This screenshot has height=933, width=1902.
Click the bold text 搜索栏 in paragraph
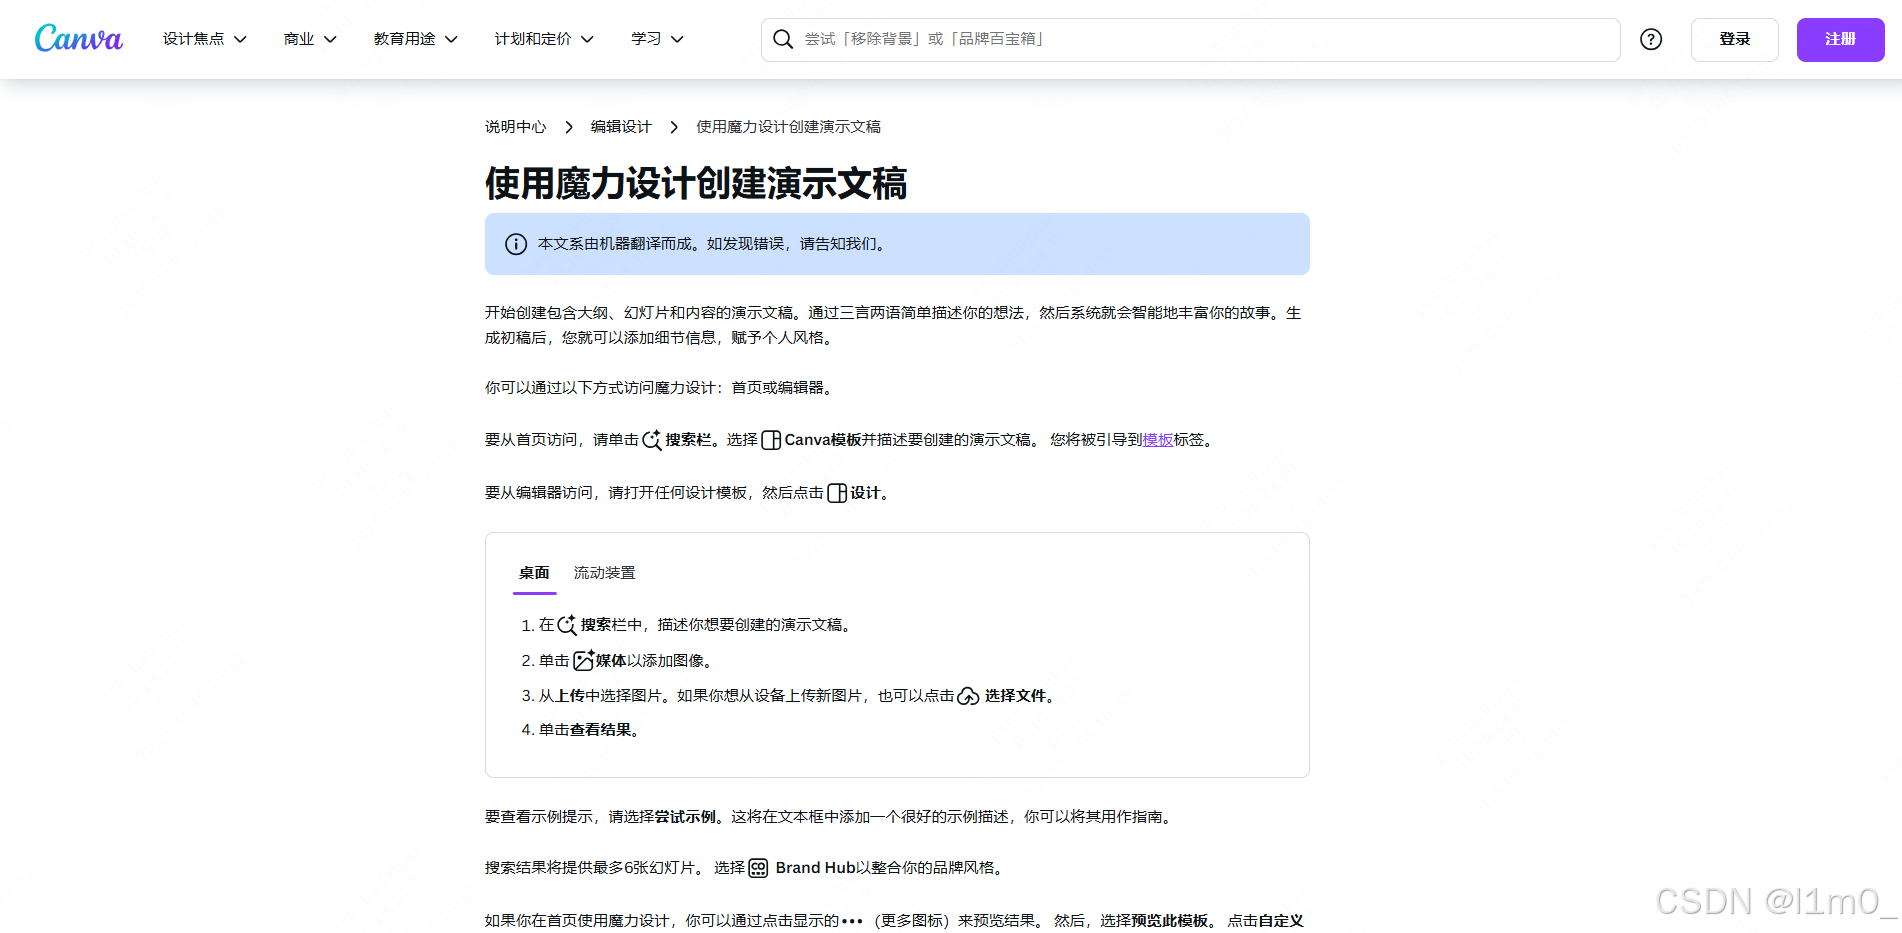click(x=688, y=440)
